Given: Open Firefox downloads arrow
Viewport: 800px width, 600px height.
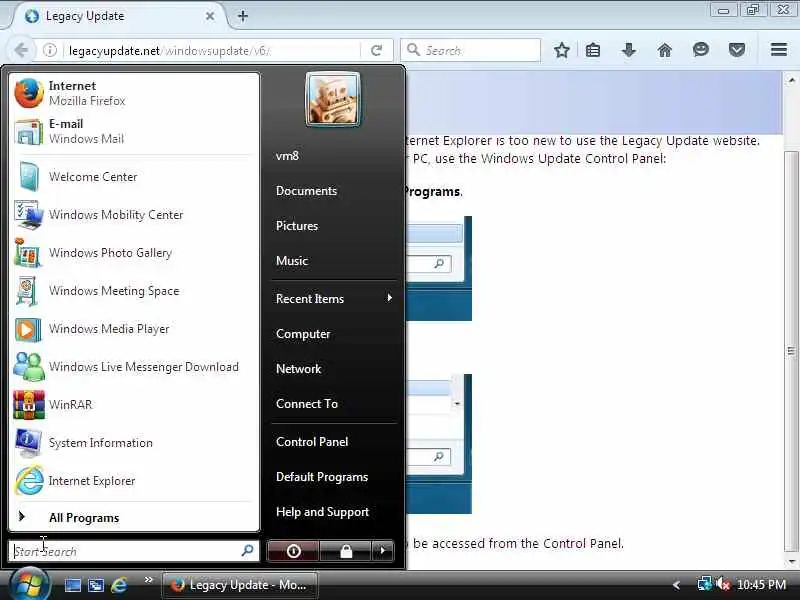Looking at the screenshot, I should [x=629, y=50].
